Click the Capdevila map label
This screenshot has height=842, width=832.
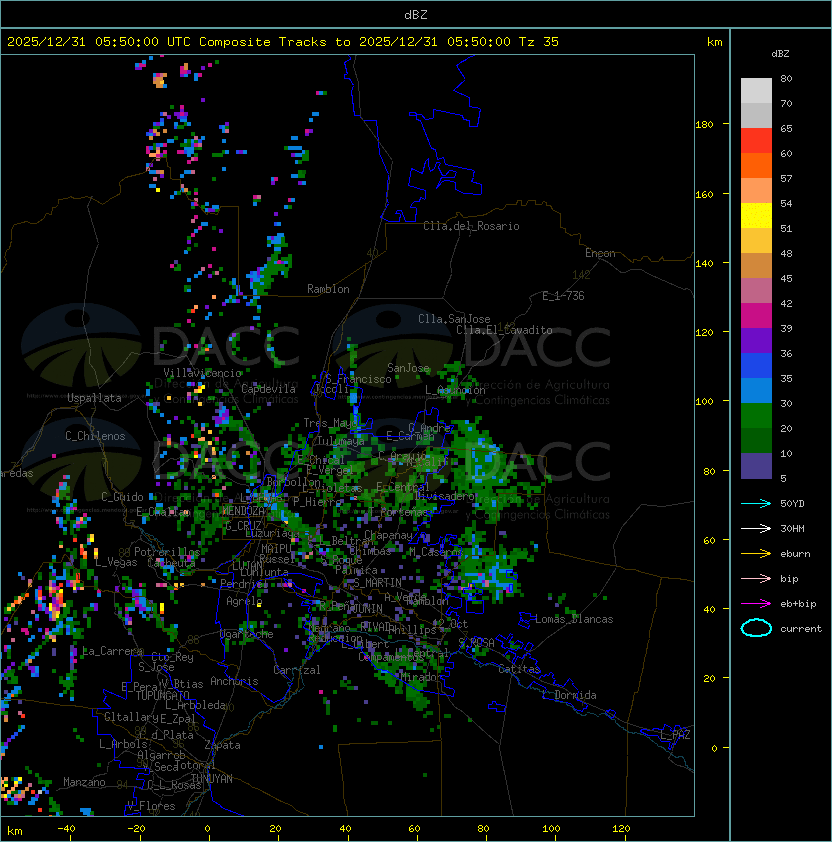[268, 389]
